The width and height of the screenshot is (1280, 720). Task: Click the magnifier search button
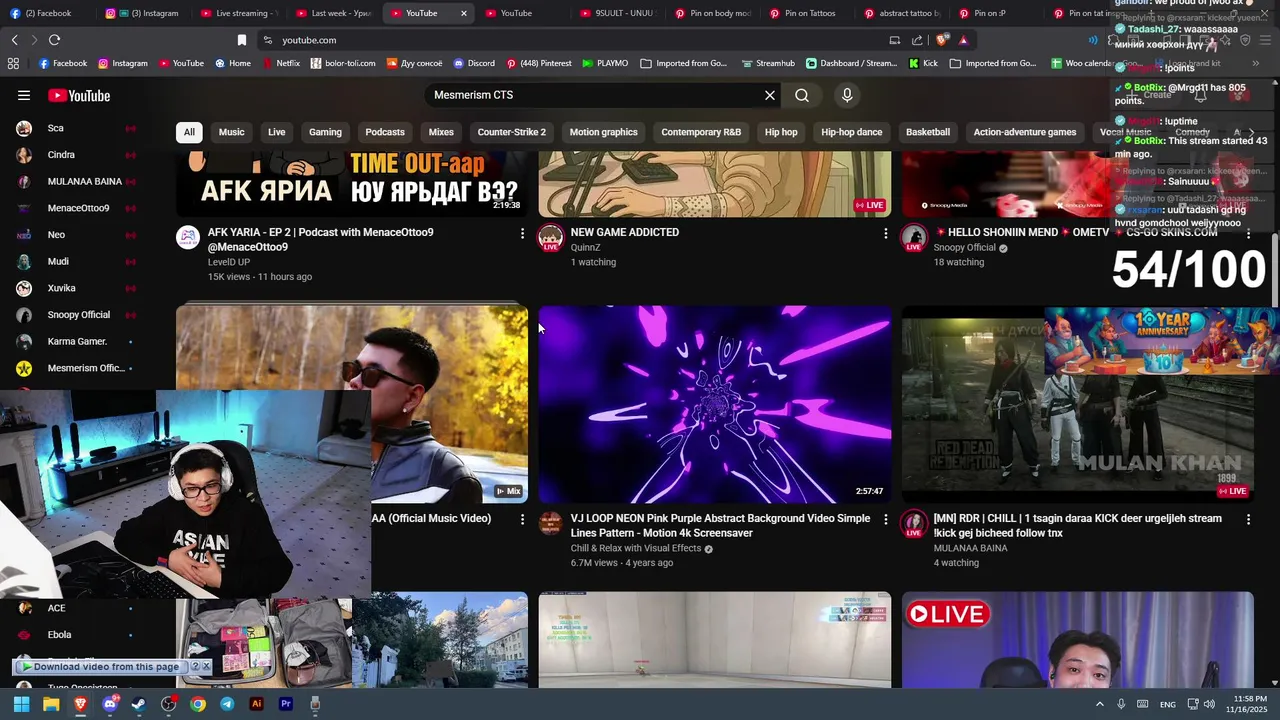pyautogui.click(x=802, y=95)
